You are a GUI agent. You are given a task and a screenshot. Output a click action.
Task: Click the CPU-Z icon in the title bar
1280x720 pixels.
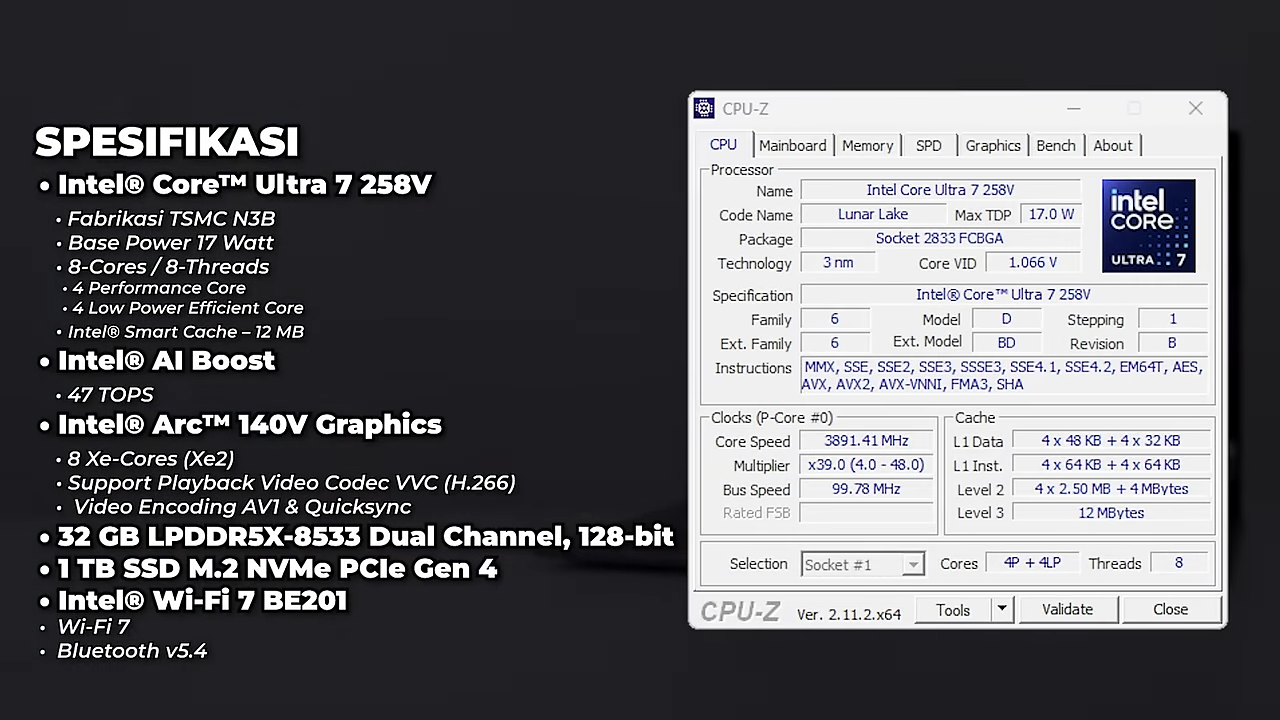coord(704,108)
